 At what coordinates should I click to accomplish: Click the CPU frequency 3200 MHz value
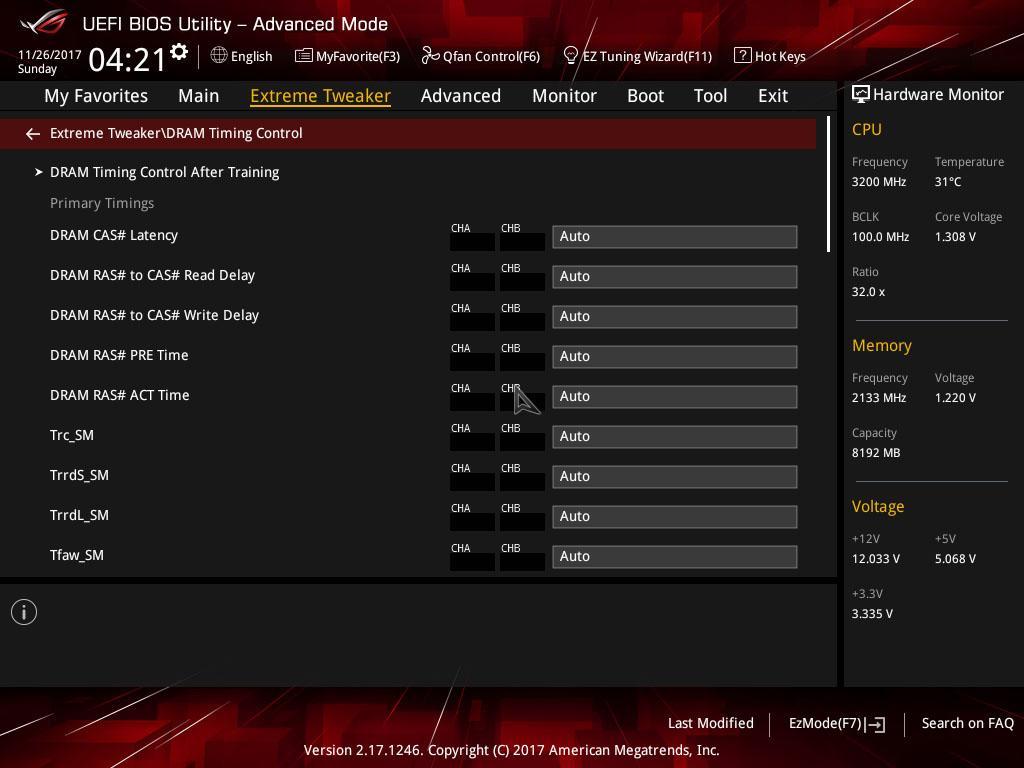click(x=878, y=182)
